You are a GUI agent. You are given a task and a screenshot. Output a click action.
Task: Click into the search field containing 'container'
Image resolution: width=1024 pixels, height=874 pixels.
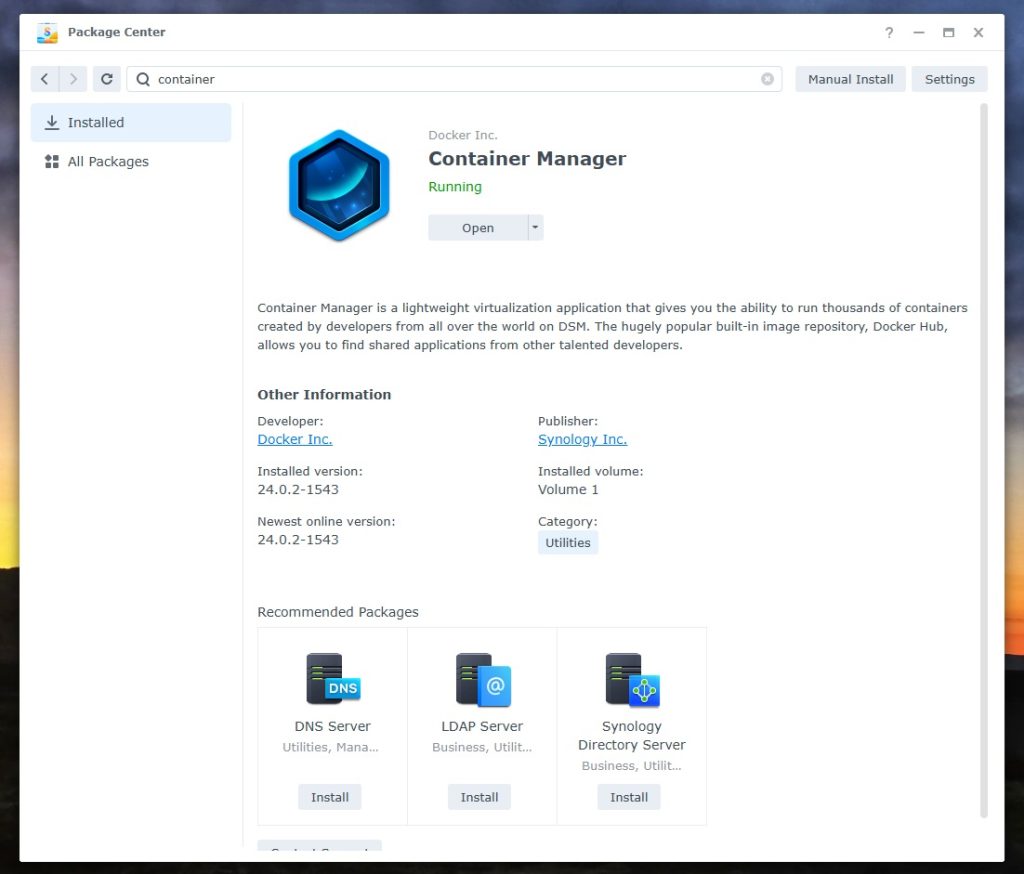(455, 79)
